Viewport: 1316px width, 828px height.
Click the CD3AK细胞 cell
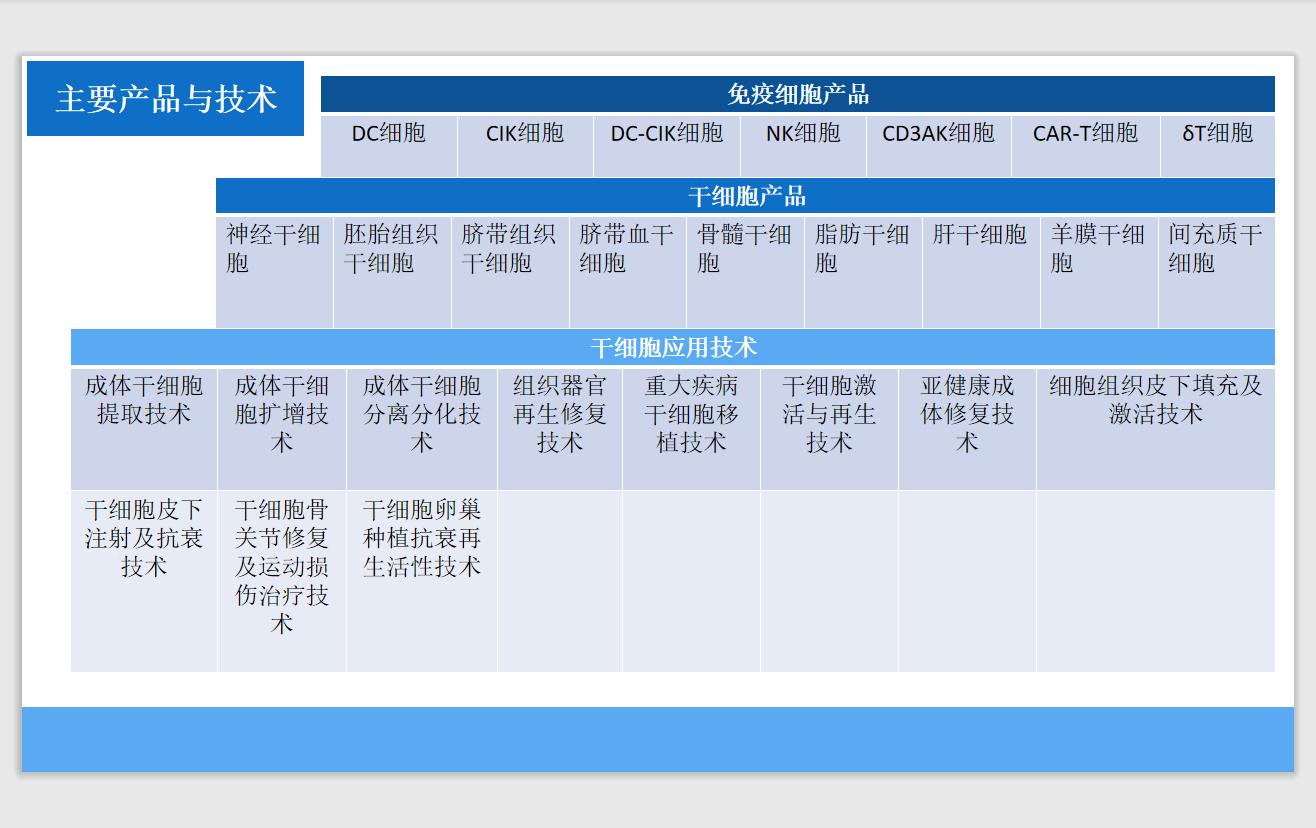938,134
